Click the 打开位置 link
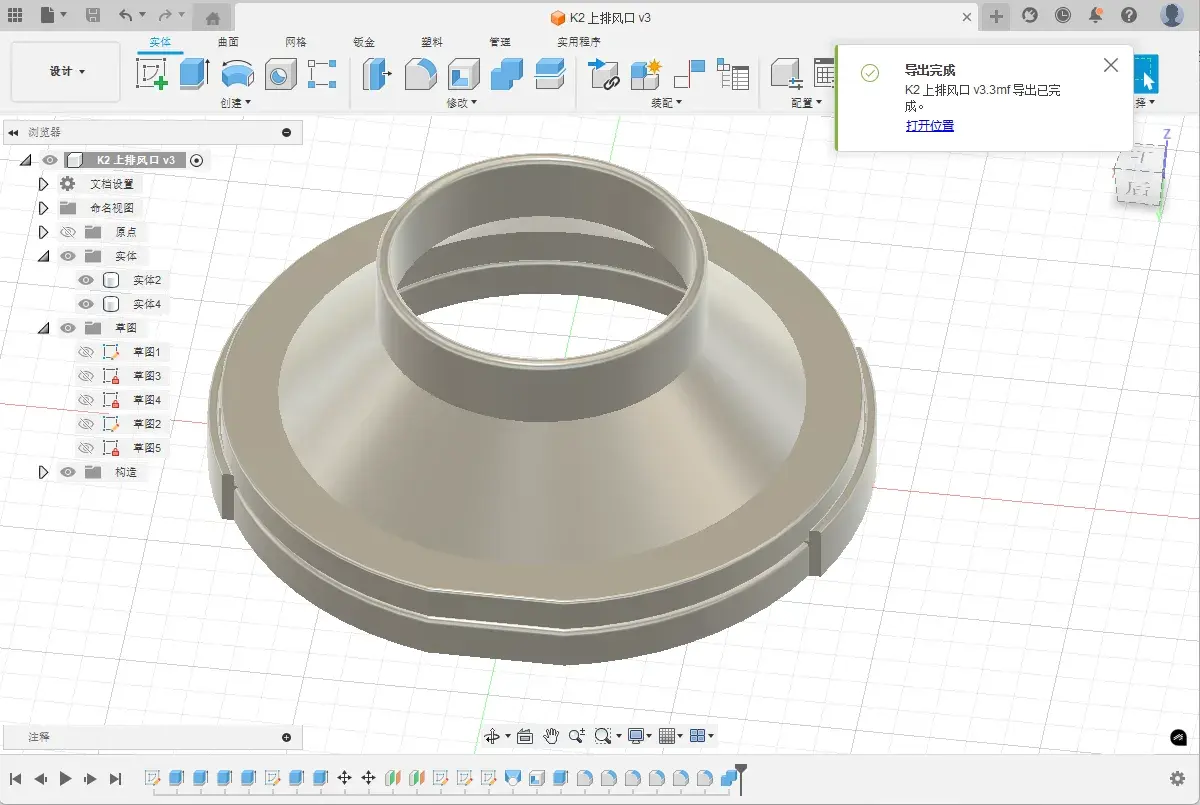The height and width of the screenshot is (805, 1200). click(929, 126)
